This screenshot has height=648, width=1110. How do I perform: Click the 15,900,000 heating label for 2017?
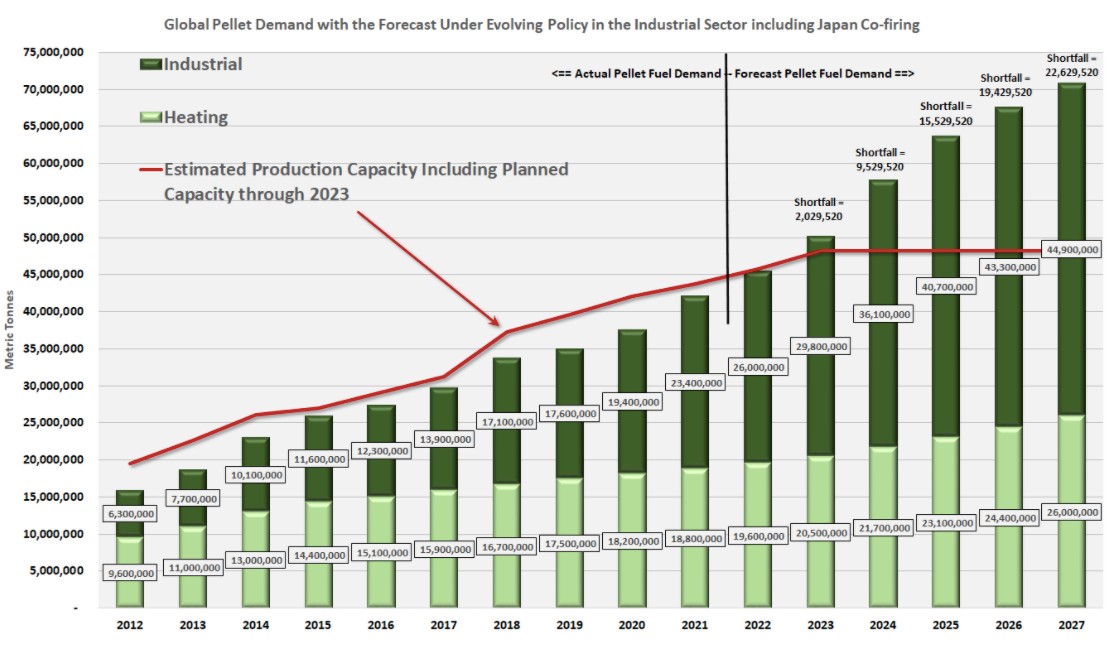(x=445, y=550)
